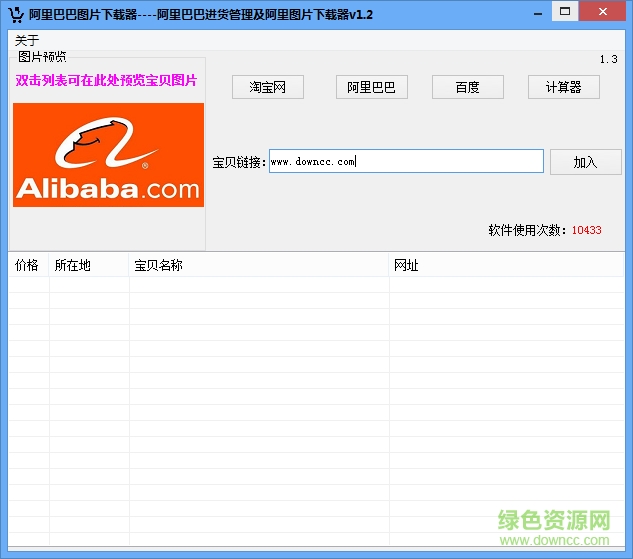Click the 淘宝网 button
633x559 pixels.
(x=268, y=87)
